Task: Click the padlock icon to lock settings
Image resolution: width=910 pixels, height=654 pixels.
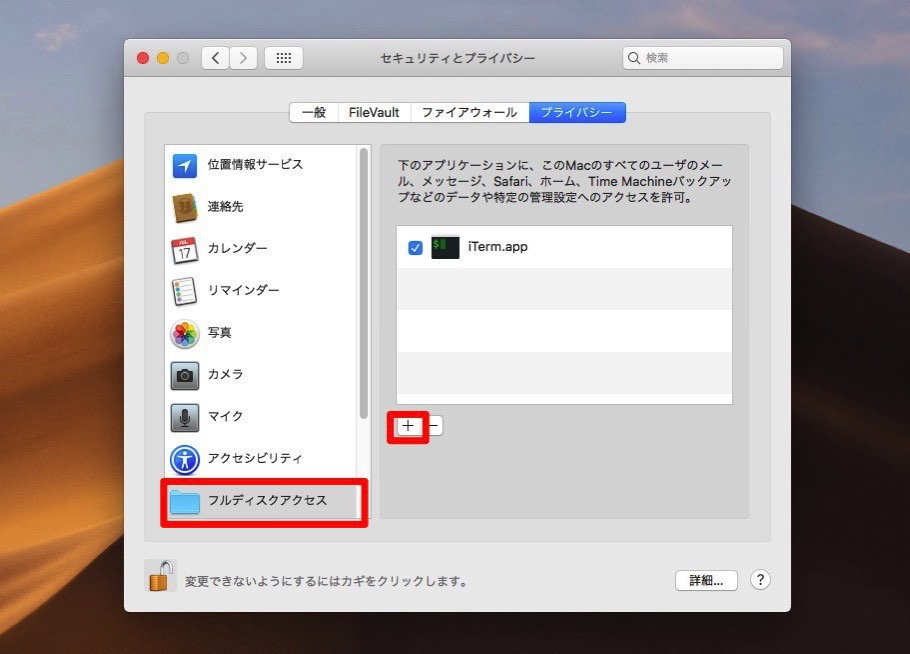Action: (161, 576)
